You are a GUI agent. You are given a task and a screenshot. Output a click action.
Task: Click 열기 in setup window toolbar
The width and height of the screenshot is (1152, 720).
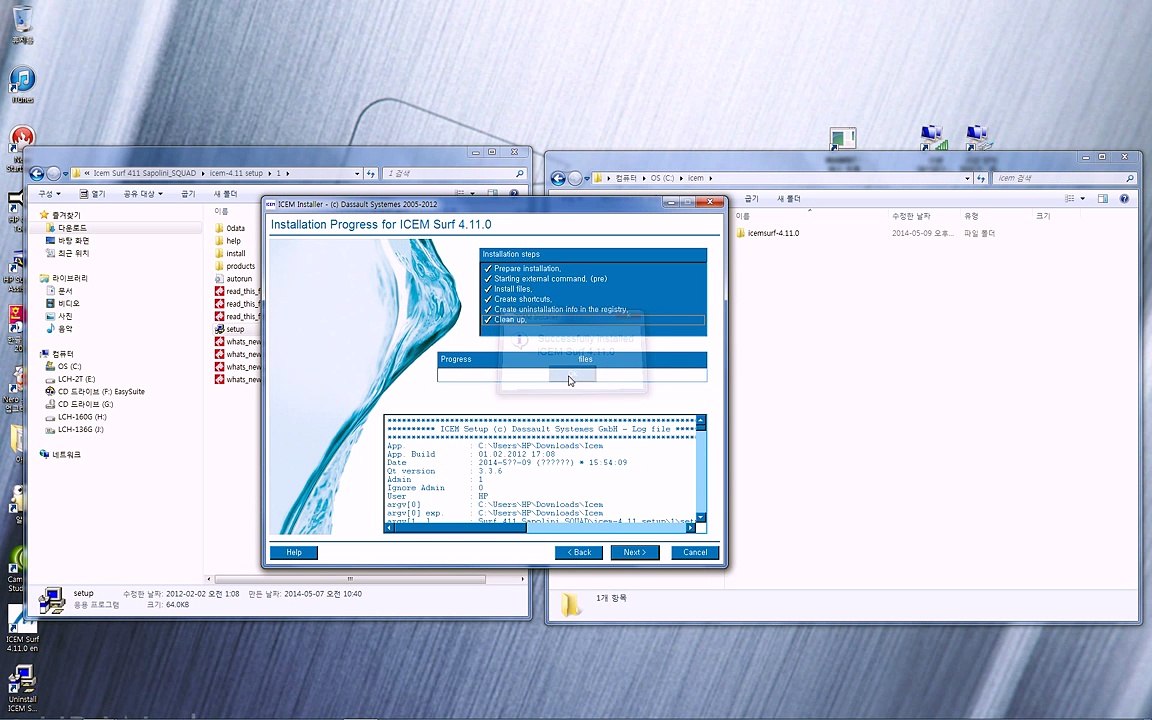(93, 194)
